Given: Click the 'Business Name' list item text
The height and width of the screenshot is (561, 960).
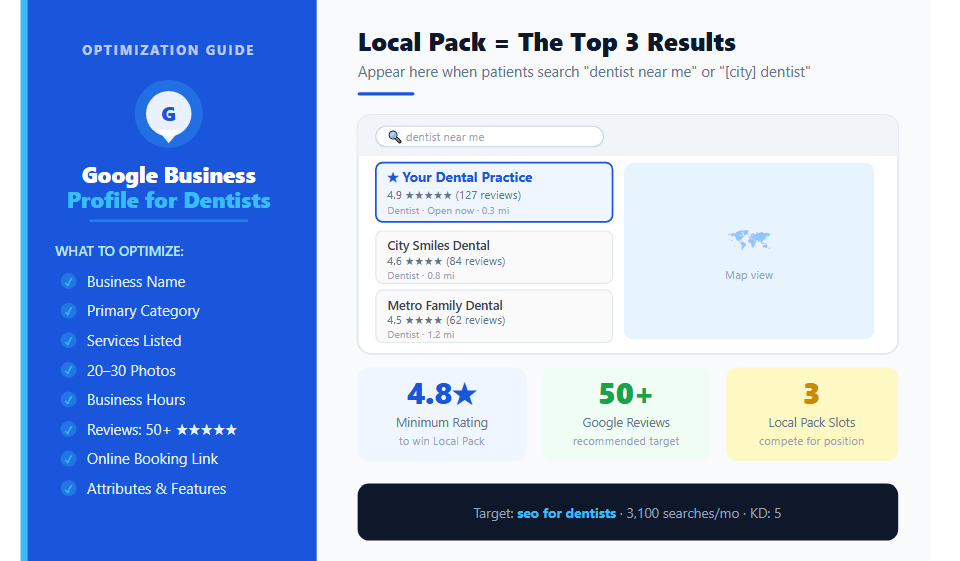Looking at the screenshot, I should [136, 282].
